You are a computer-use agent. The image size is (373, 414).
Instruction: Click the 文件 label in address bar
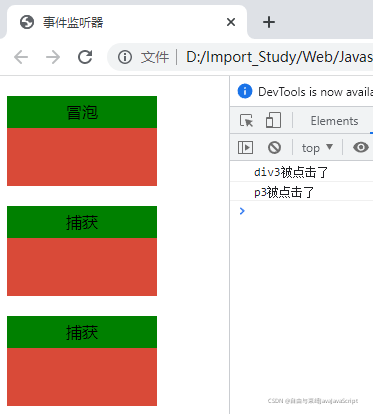155,57
